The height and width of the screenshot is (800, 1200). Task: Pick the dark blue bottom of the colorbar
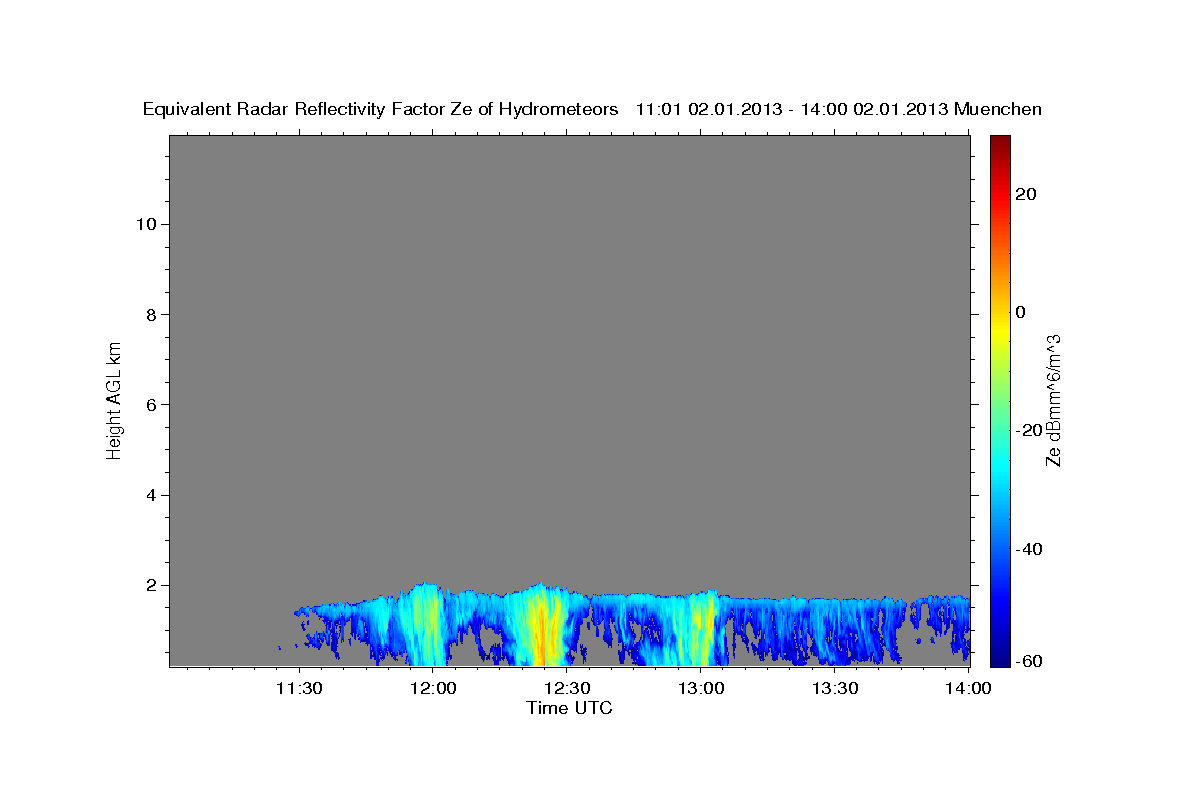click(1000, 655)
